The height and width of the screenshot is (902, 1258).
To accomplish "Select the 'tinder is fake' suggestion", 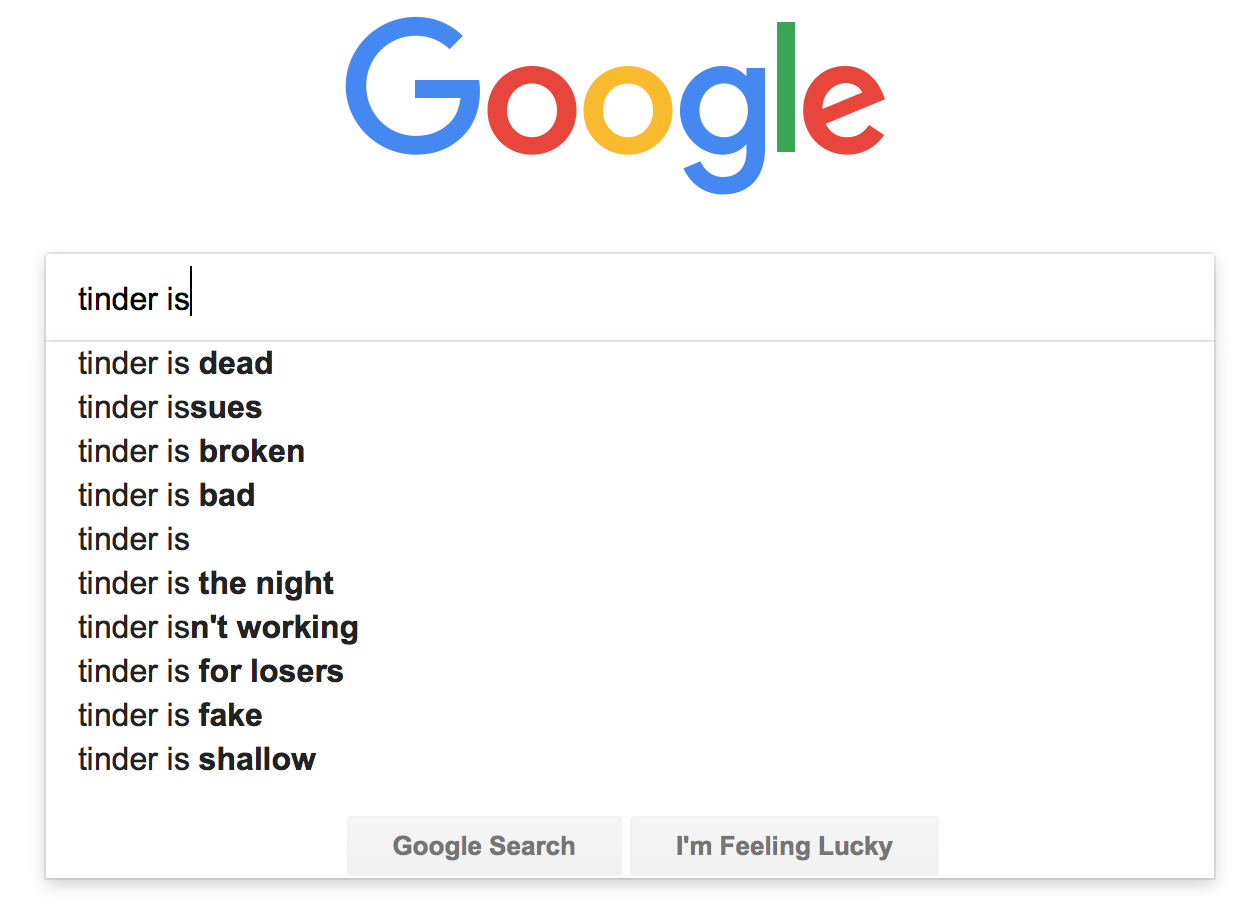I will pyautogui.click(x=170, y=715).
